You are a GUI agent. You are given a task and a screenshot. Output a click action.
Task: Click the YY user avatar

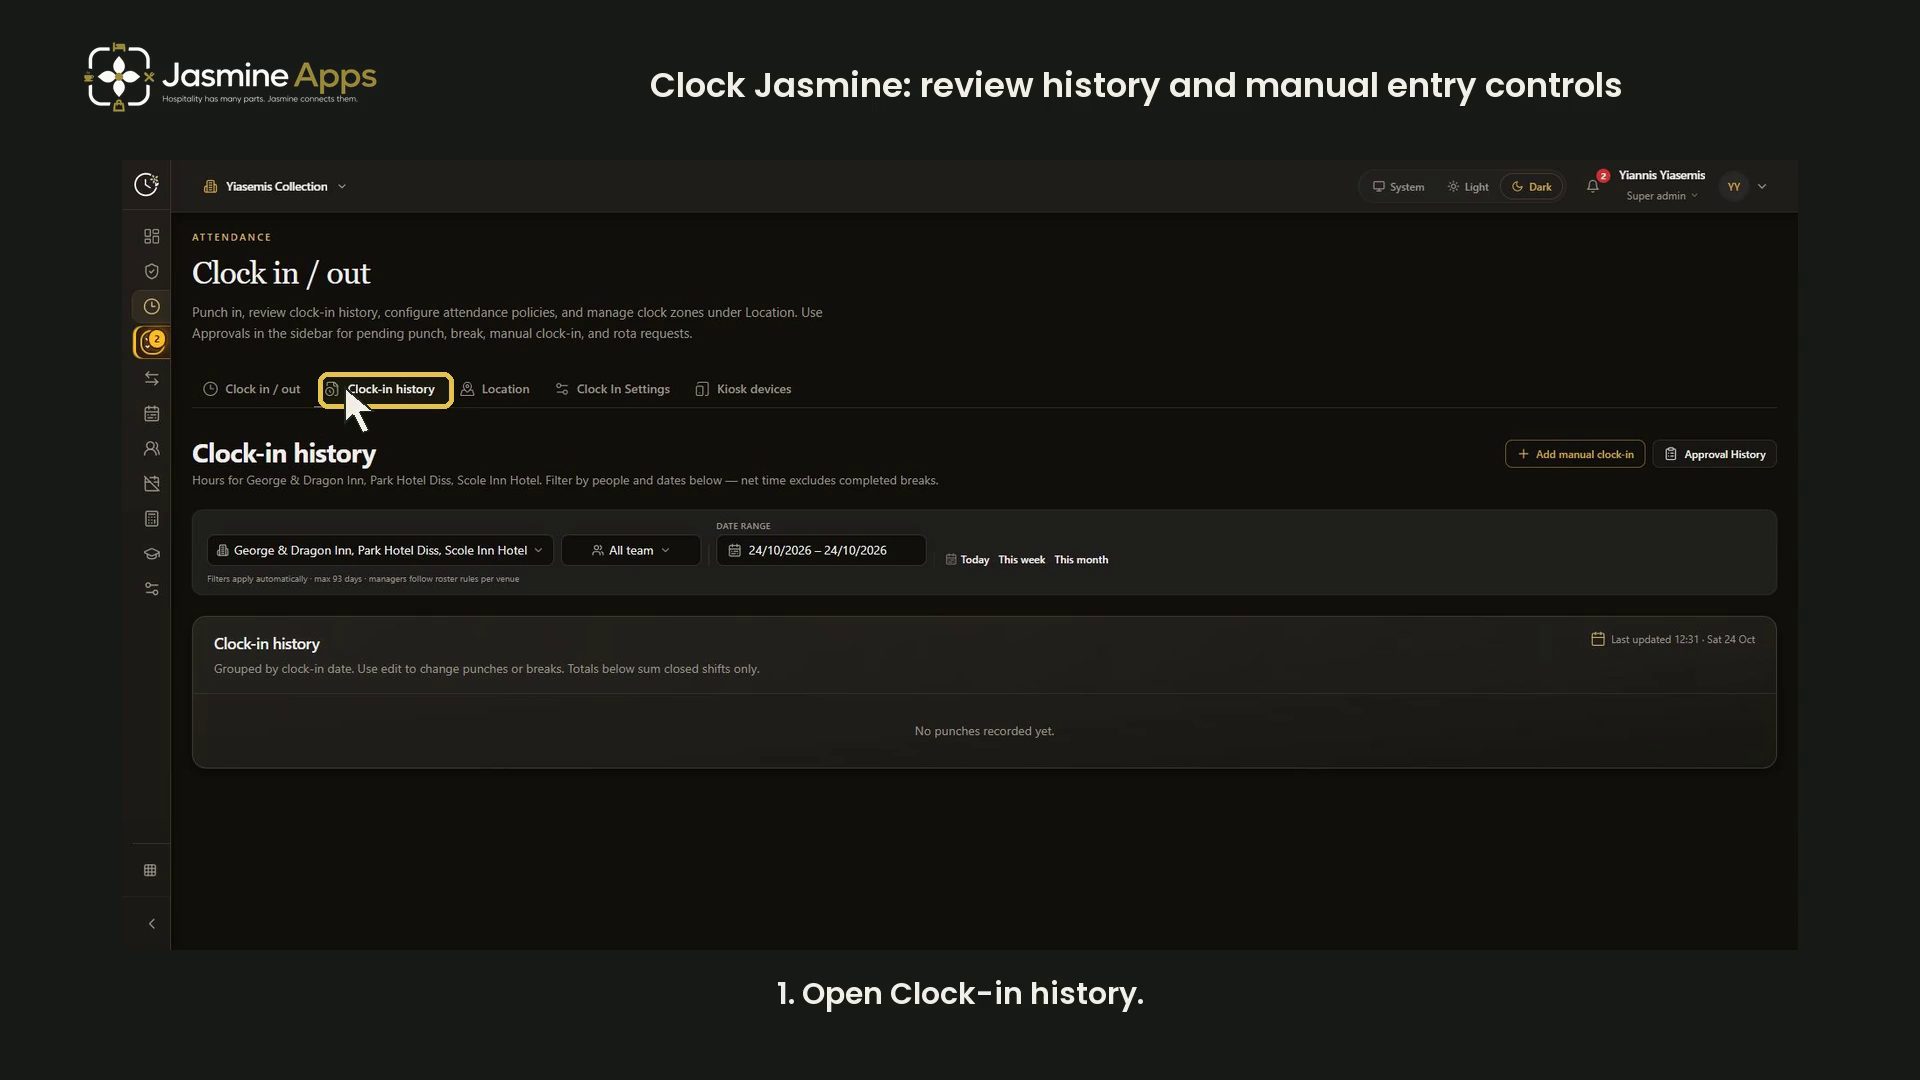[1734, 187]
